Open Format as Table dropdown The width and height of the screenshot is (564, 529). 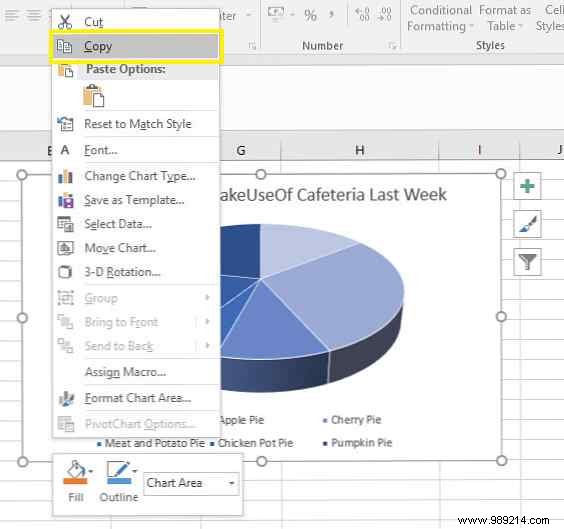(x=505, y=18)
